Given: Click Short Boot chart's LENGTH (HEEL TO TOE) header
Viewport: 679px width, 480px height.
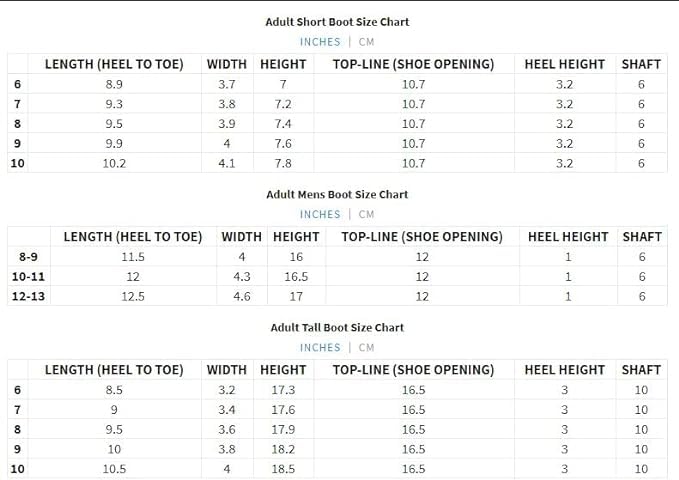Looking at the screenshot, I should click(114, 64).
